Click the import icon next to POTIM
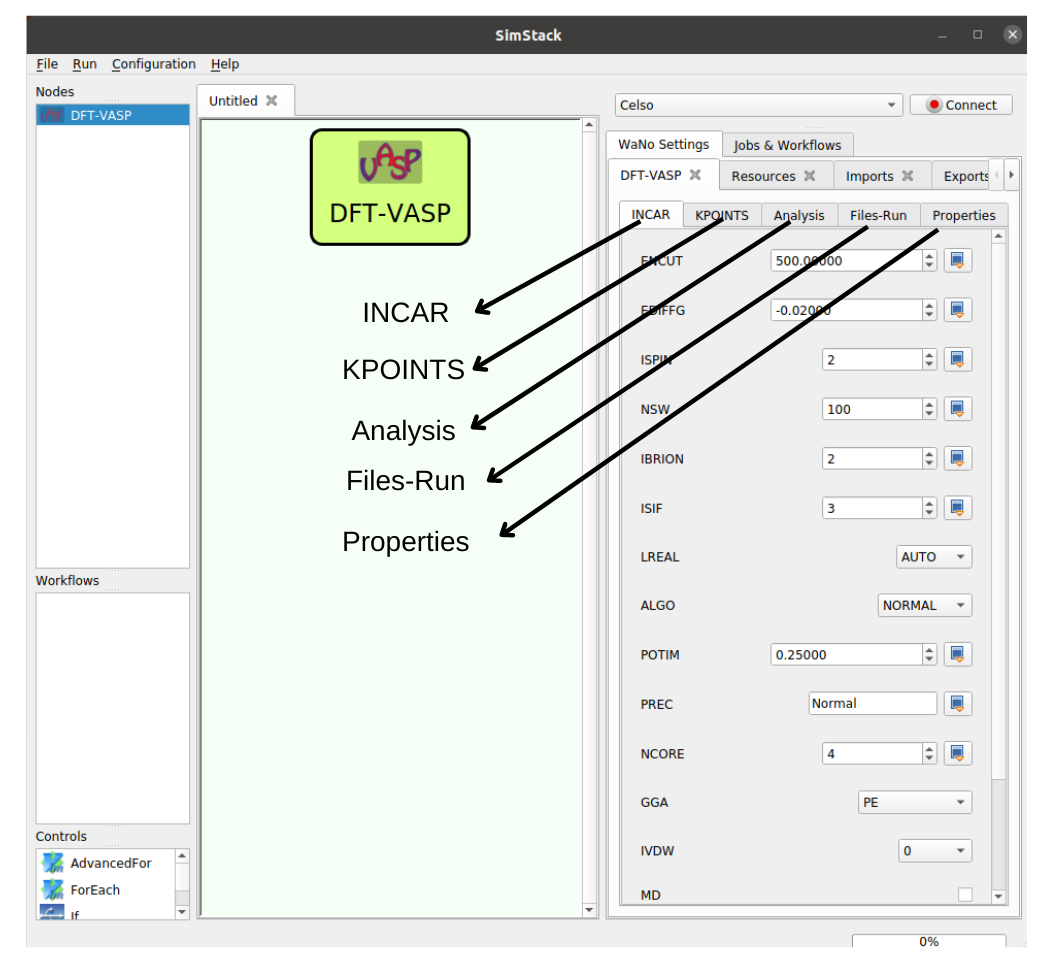 click(958, 654)
